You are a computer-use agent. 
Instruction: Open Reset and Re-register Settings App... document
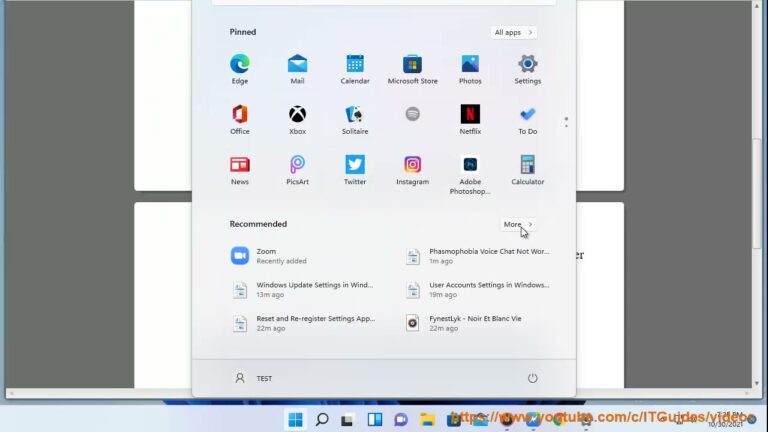(304, 323)
